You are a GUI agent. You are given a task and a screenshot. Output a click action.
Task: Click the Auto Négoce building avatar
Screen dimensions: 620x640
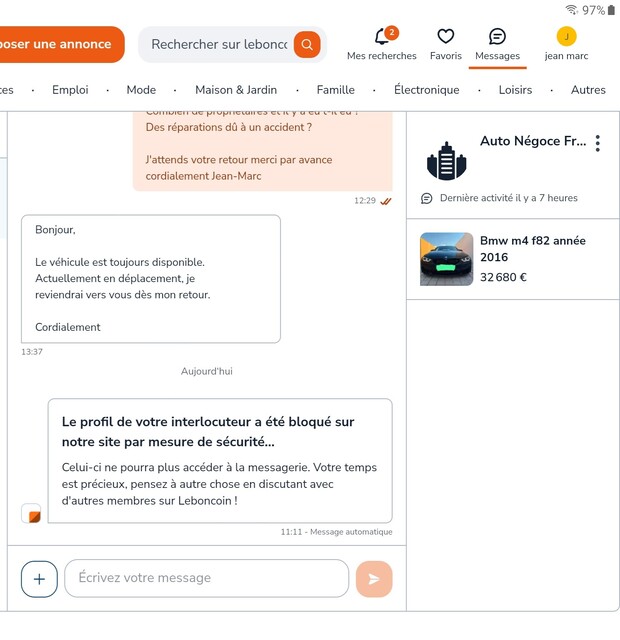click(x=446, y=161)
